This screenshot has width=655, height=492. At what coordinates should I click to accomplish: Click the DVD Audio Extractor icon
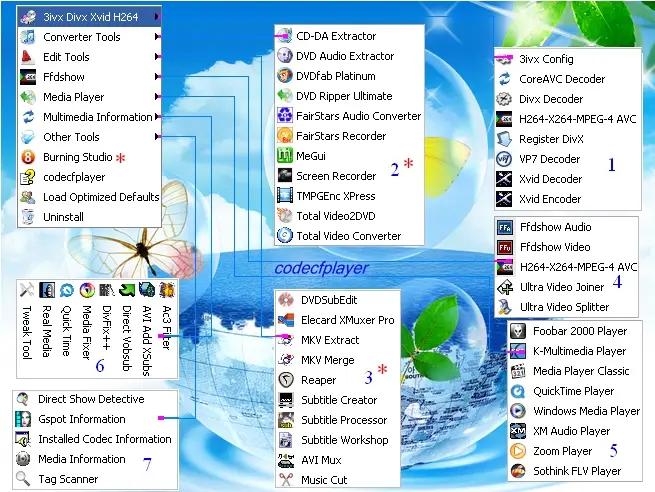point(285,56)
